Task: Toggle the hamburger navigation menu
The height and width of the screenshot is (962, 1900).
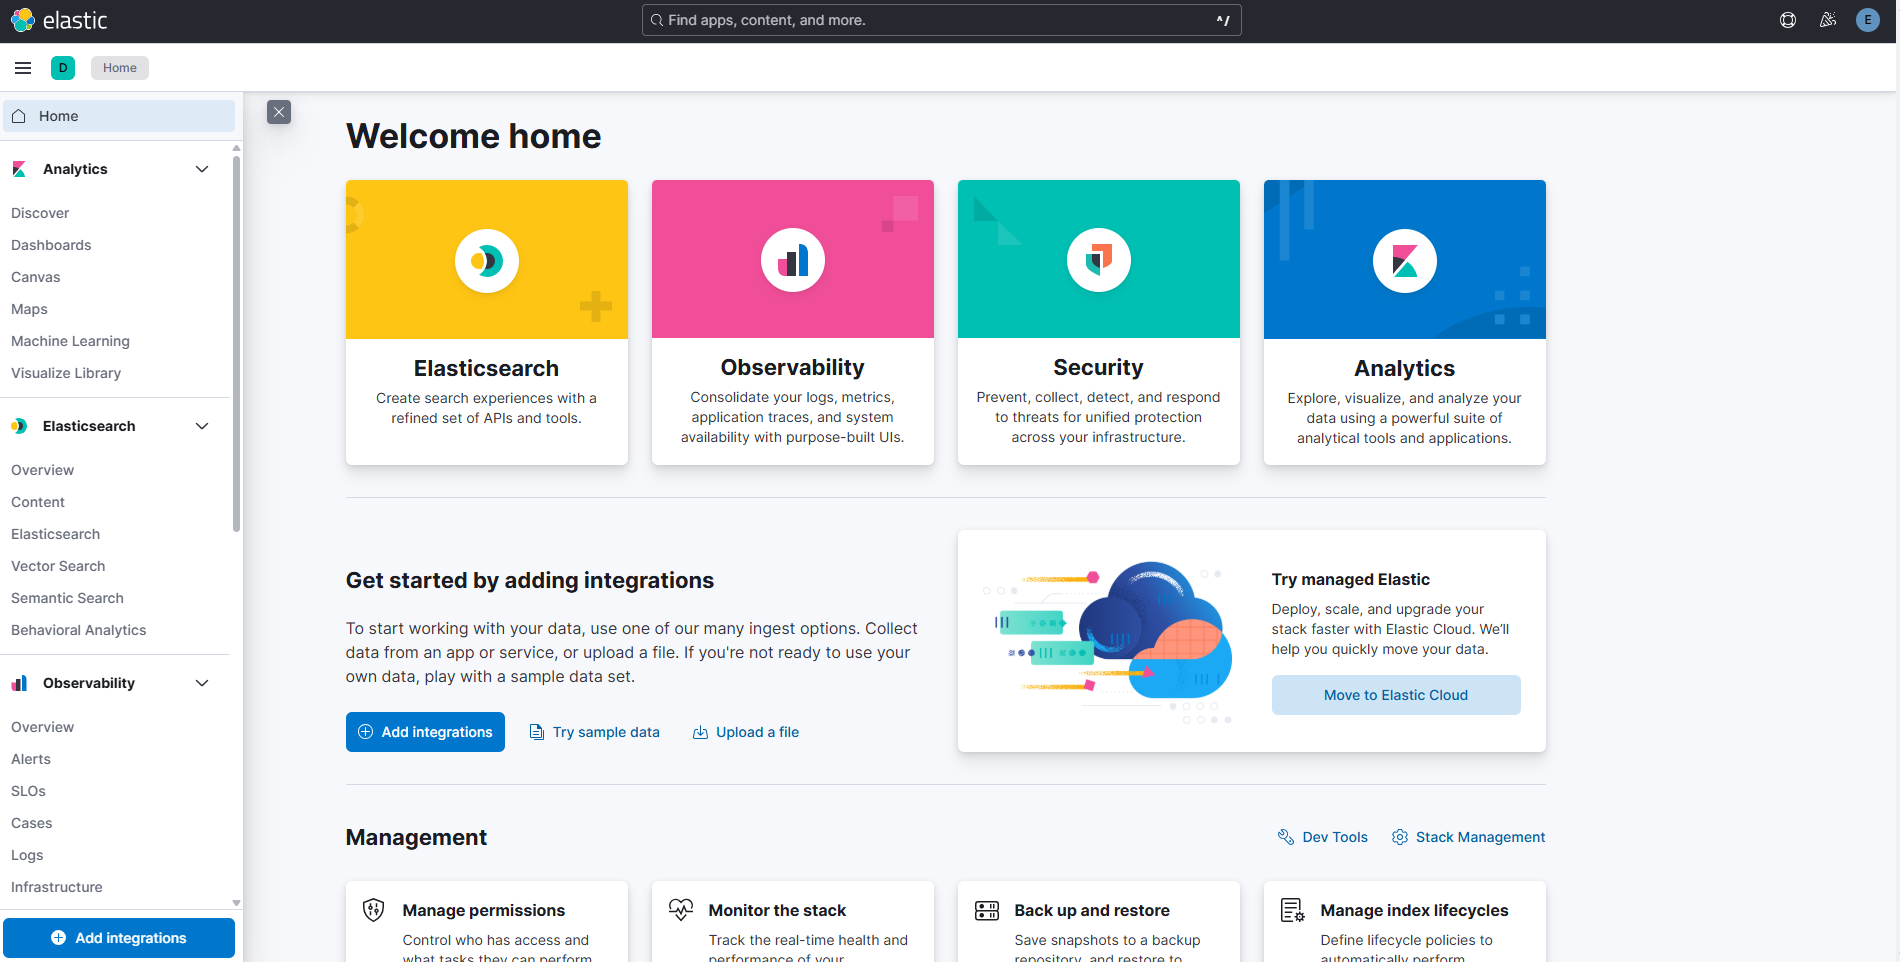Action: coord(23,68)
